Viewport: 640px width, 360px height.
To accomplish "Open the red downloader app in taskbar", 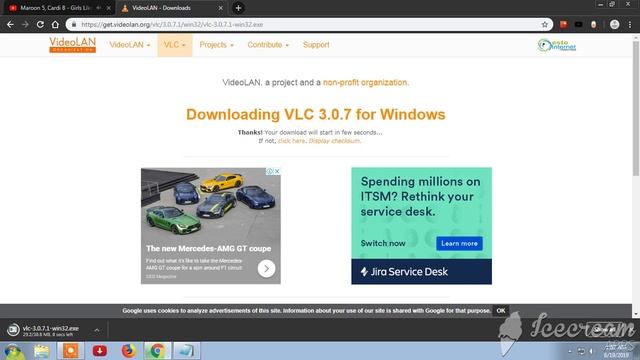I will pos(100,351).
